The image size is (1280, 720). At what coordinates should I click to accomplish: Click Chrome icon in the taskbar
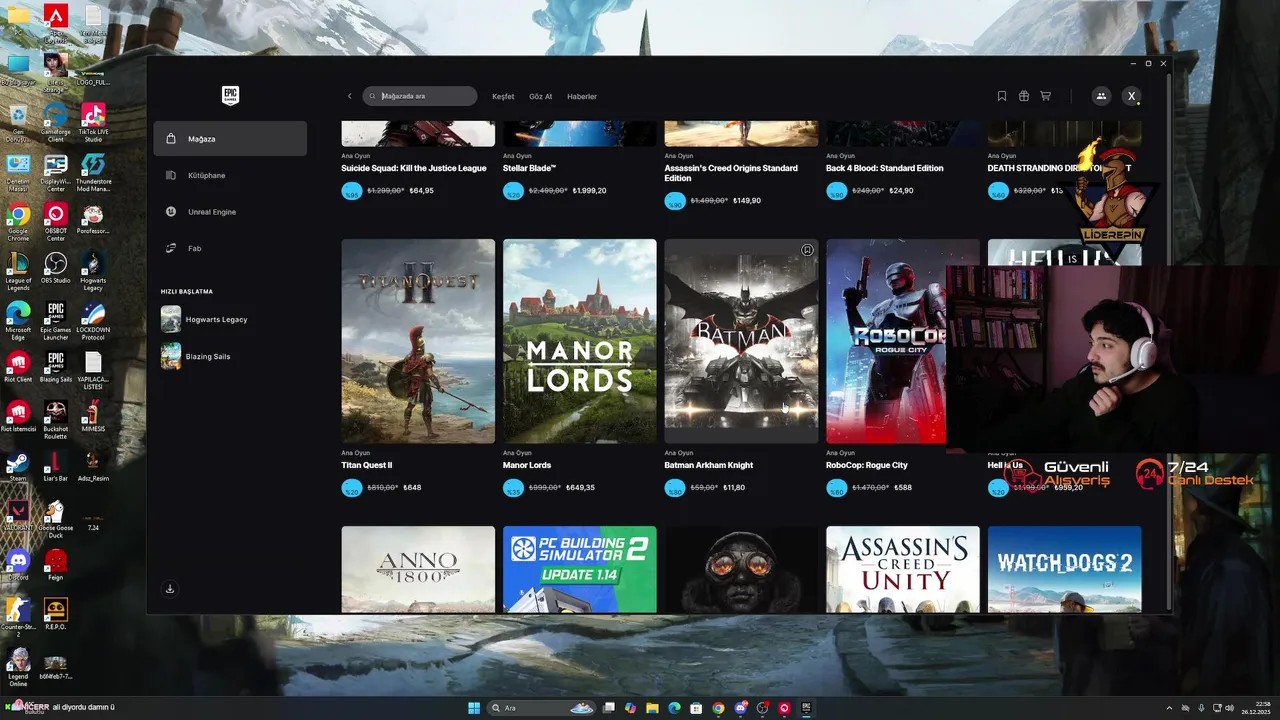pos(718,708)
